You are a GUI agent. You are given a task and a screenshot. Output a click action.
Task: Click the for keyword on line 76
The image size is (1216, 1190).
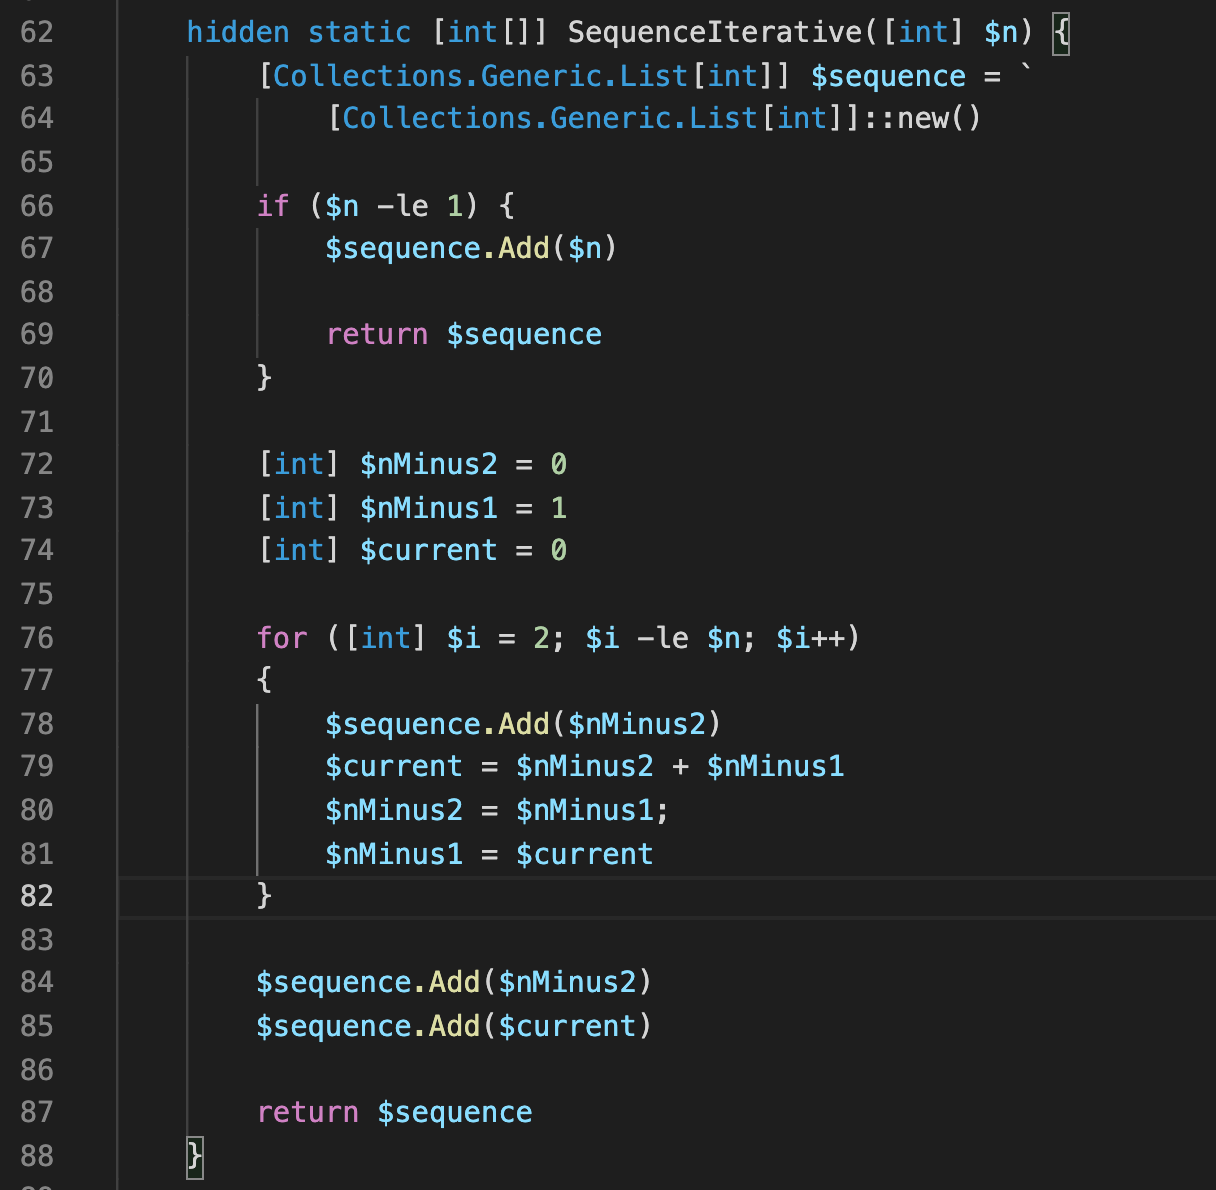[282, 638]
